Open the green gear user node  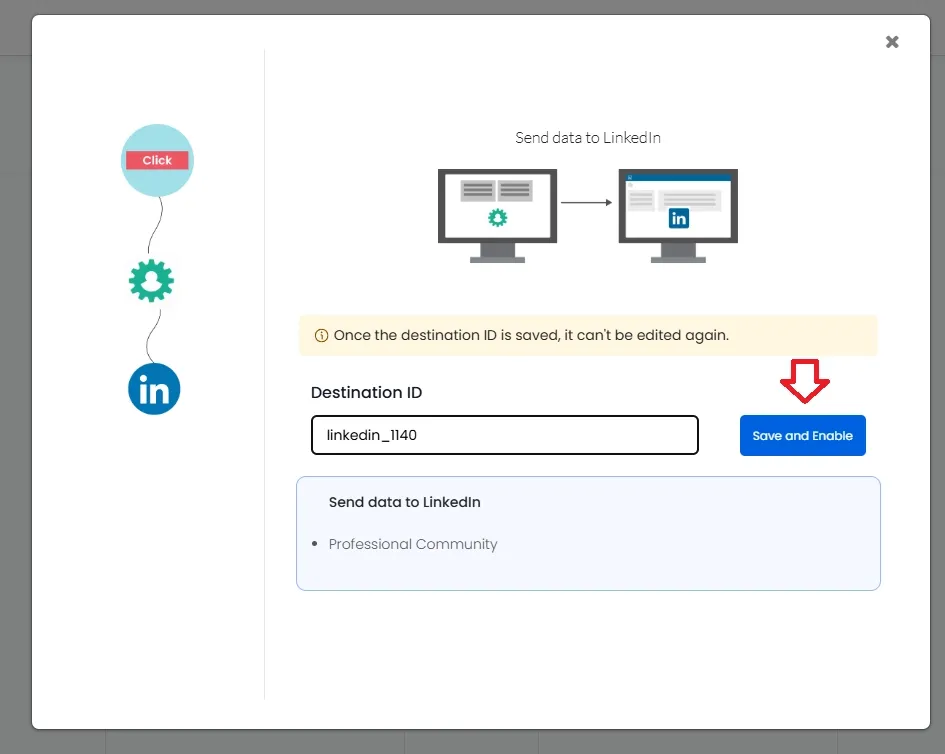point(151,281)
